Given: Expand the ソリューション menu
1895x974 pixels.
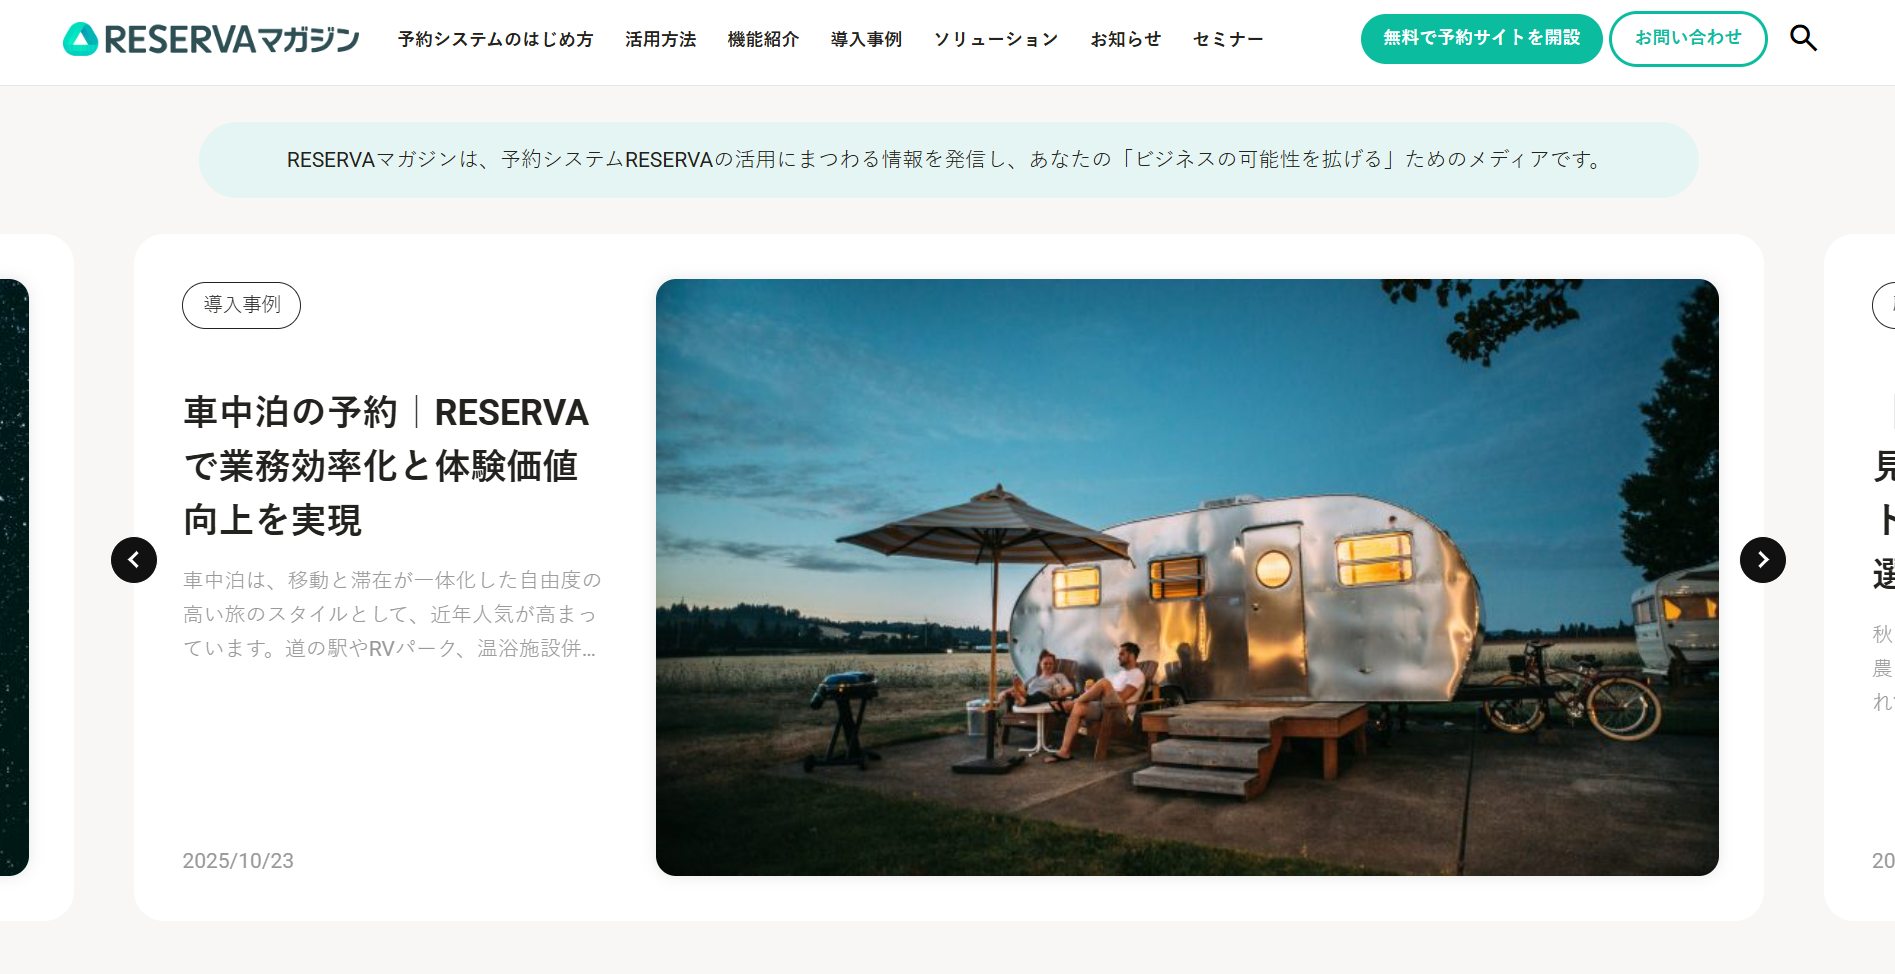Looking at the screenshot, I should 996,40.
